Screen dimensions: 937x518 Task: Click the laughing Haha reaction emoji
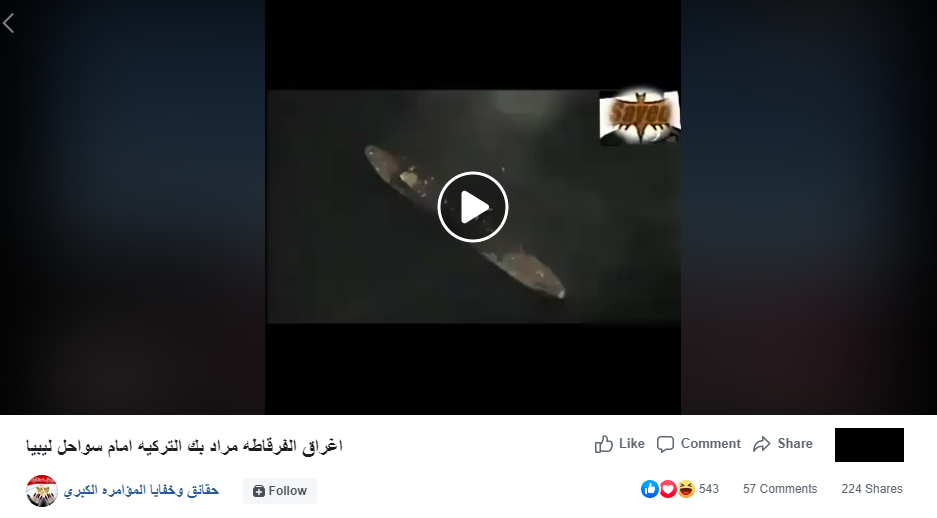pos(685,489)
